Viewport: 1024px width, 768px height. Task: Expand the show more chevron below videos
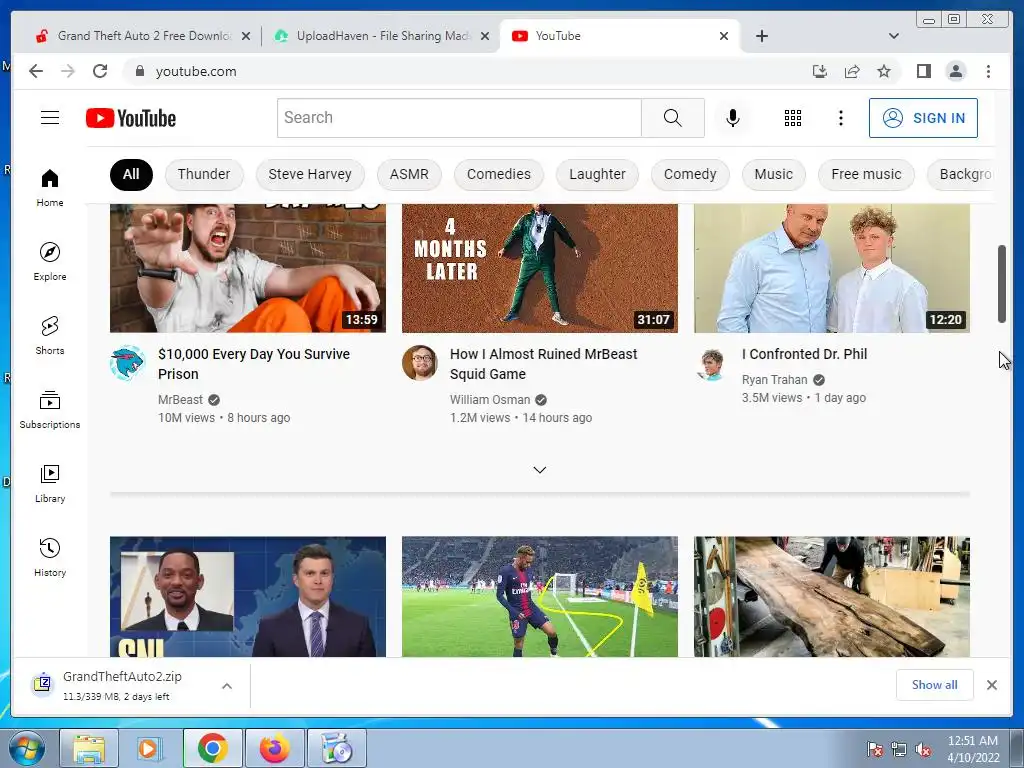539,470
